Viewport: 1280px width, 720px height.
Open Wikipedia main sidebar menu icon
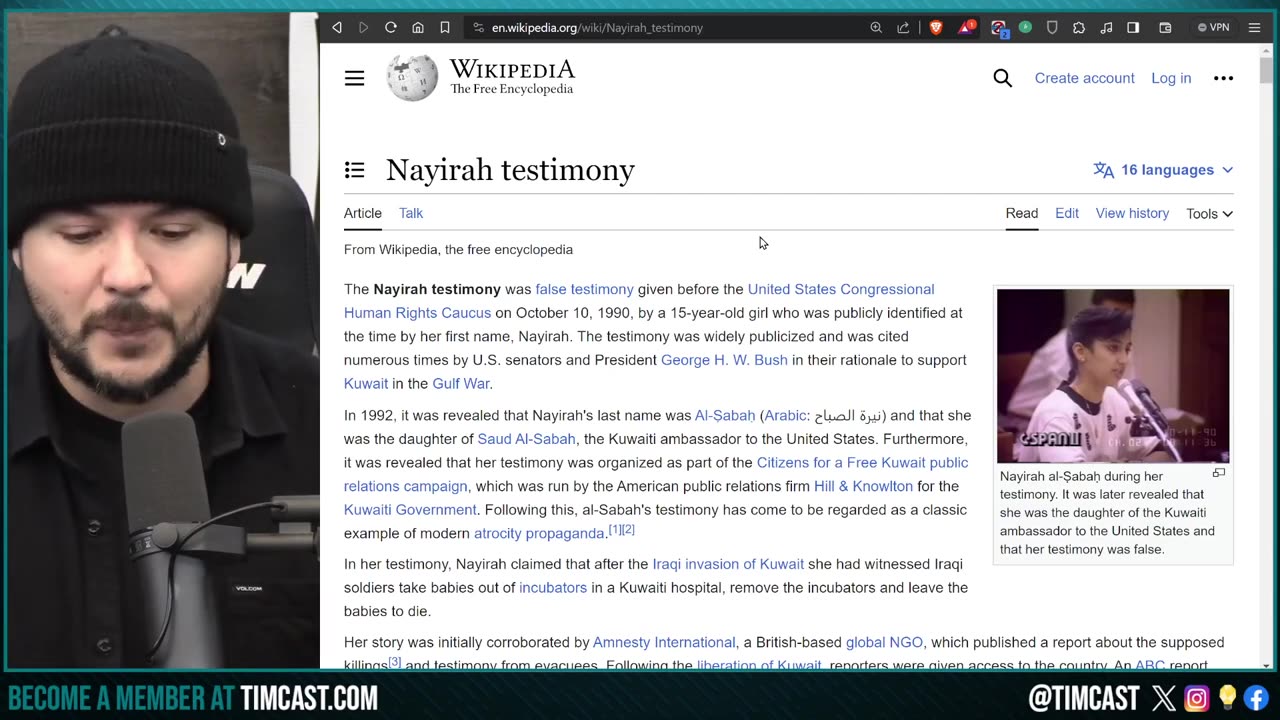tap(354, 78)
